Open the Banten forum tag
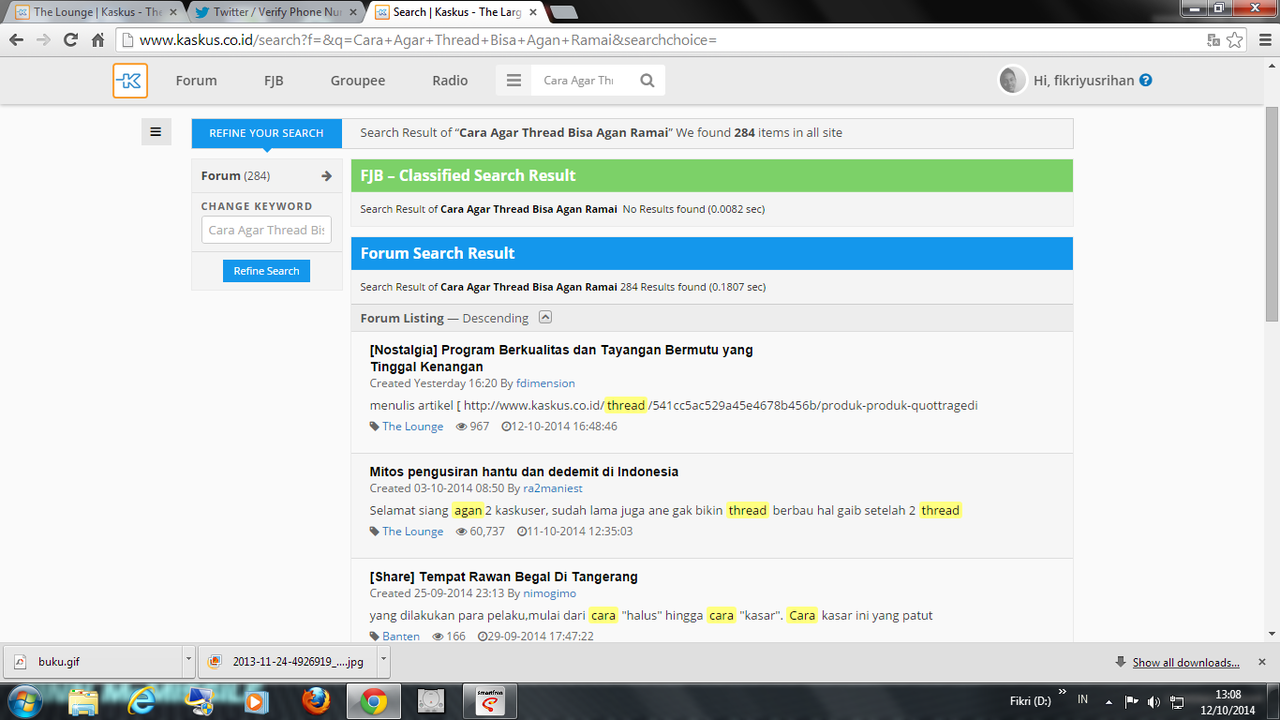The image size is (1280, 720). pos(401,636)
